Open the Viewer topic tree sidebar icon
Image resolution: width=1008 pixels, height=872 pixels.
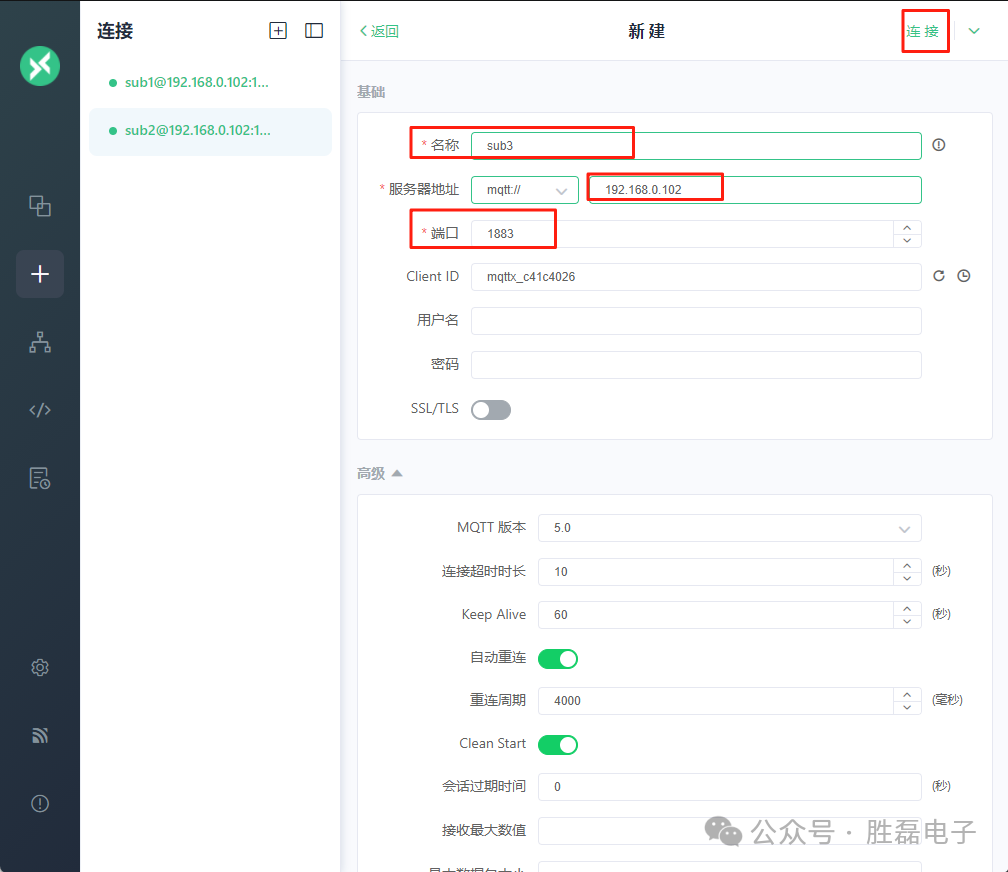pyautogui.click(x=40, y=342)
